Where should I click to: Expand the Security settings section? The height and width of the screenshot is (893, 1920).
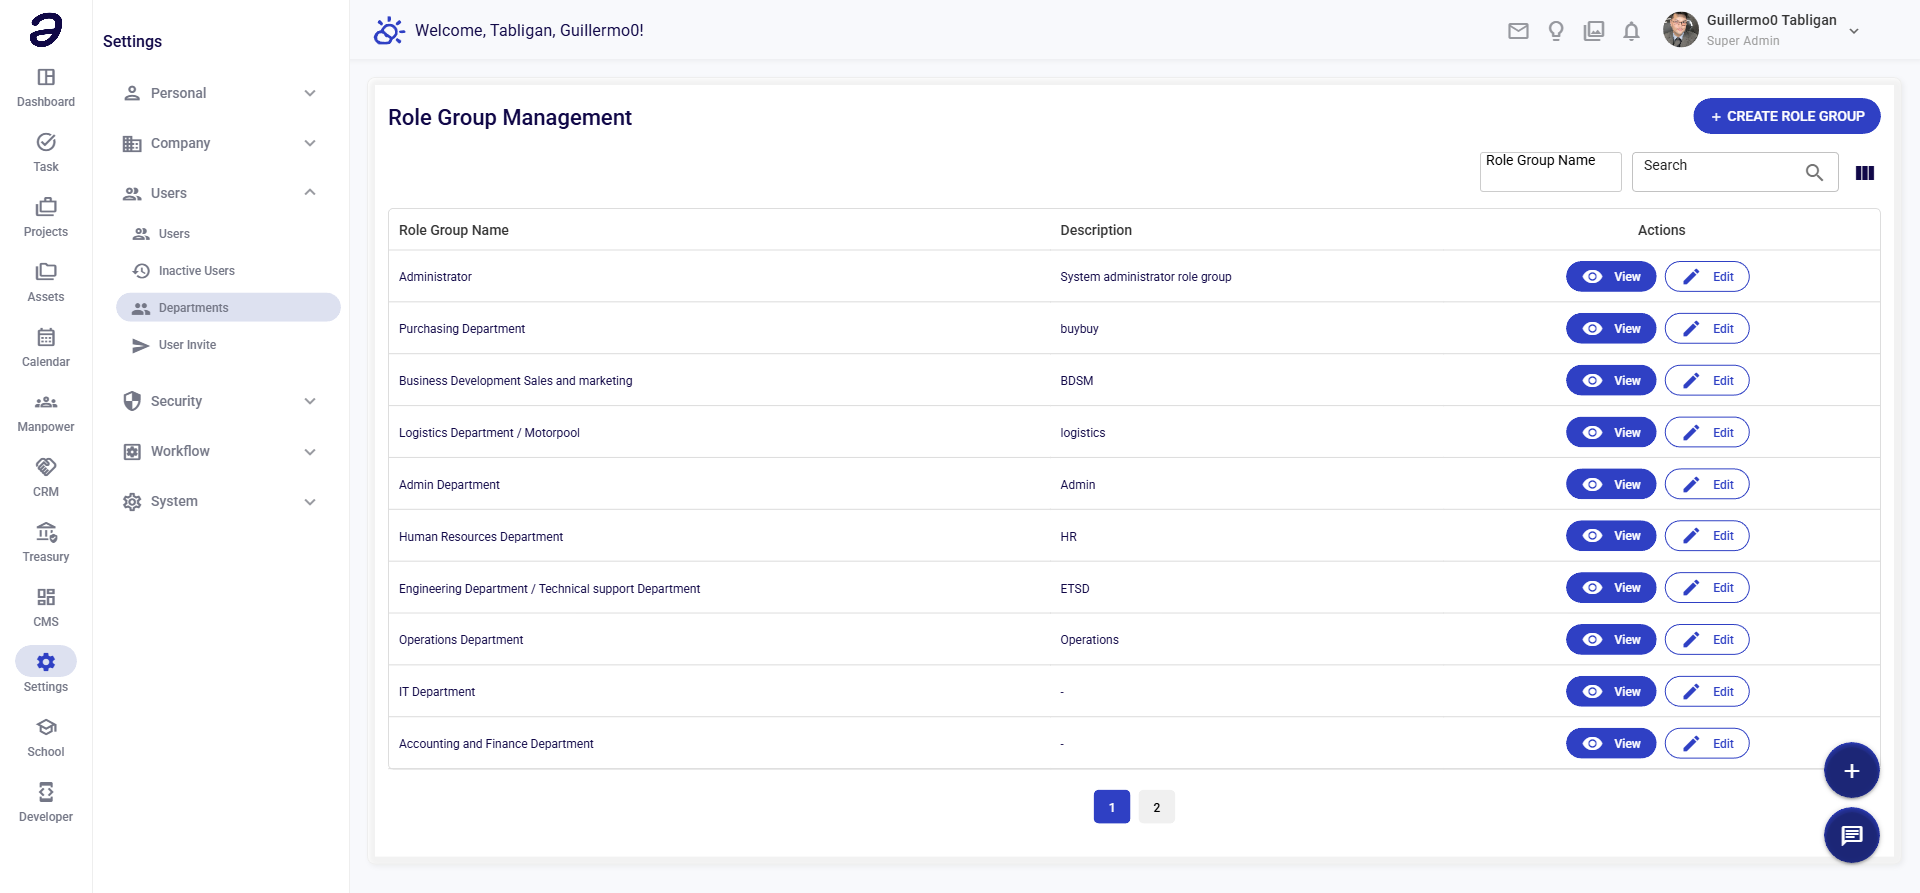220,401
